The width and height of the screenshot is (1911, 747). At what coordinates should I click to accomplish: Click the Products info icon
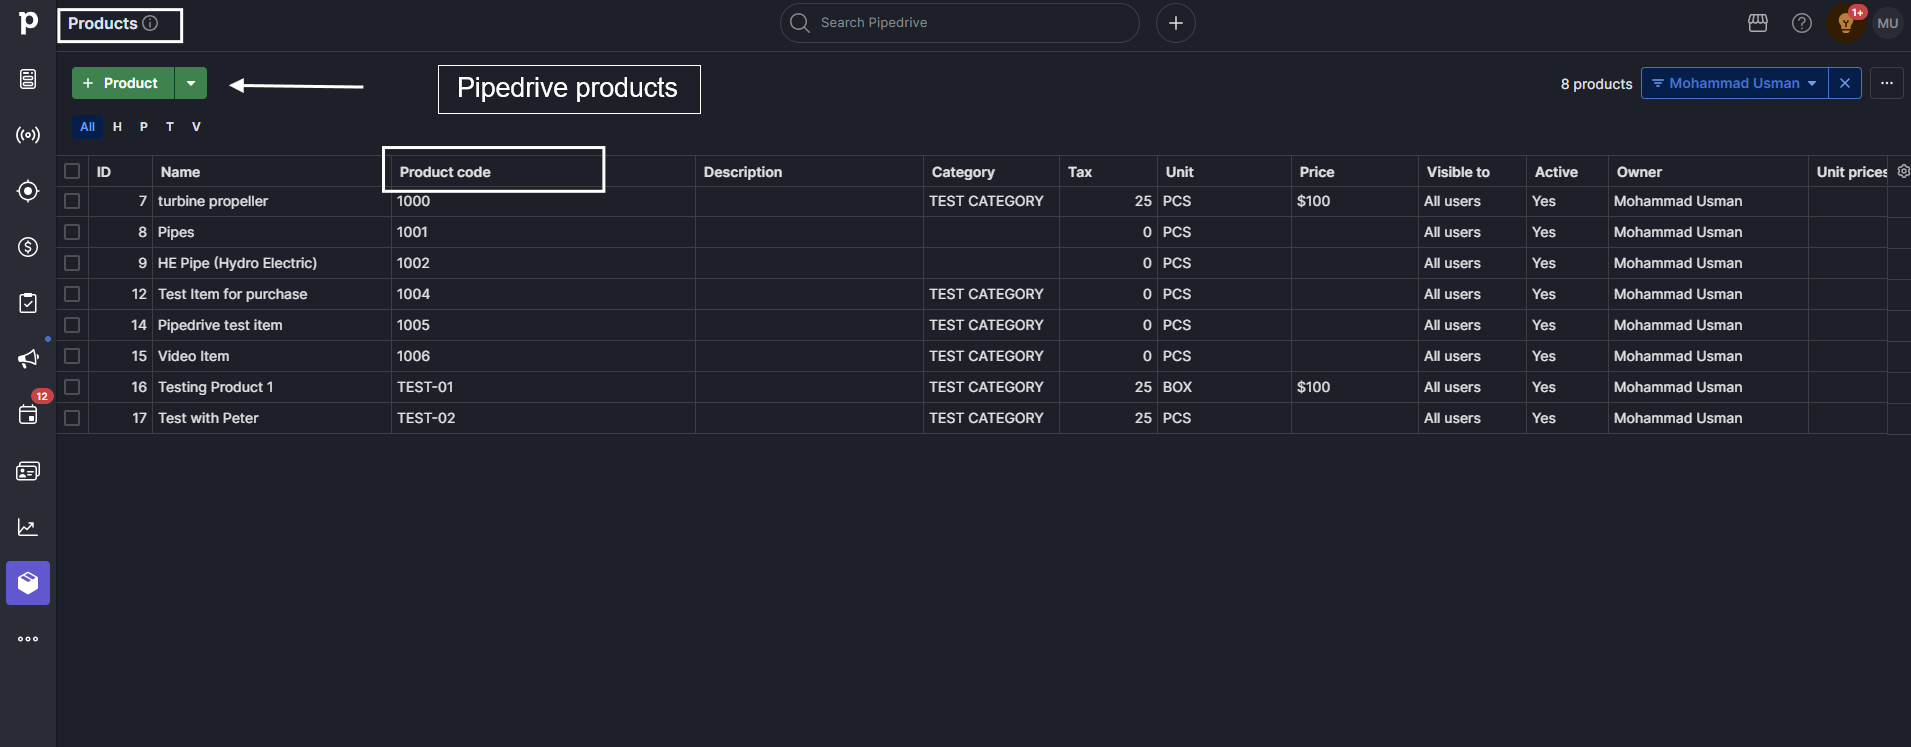click(x=150, y=23)
